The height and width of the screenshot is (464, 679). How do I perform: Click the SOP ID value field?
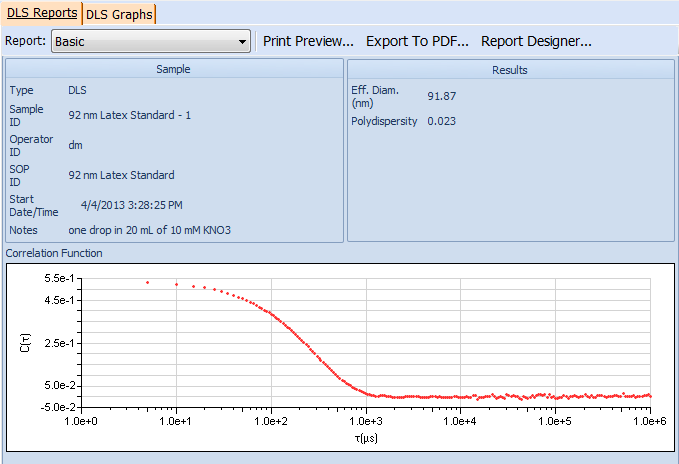[x=121, y=175]
